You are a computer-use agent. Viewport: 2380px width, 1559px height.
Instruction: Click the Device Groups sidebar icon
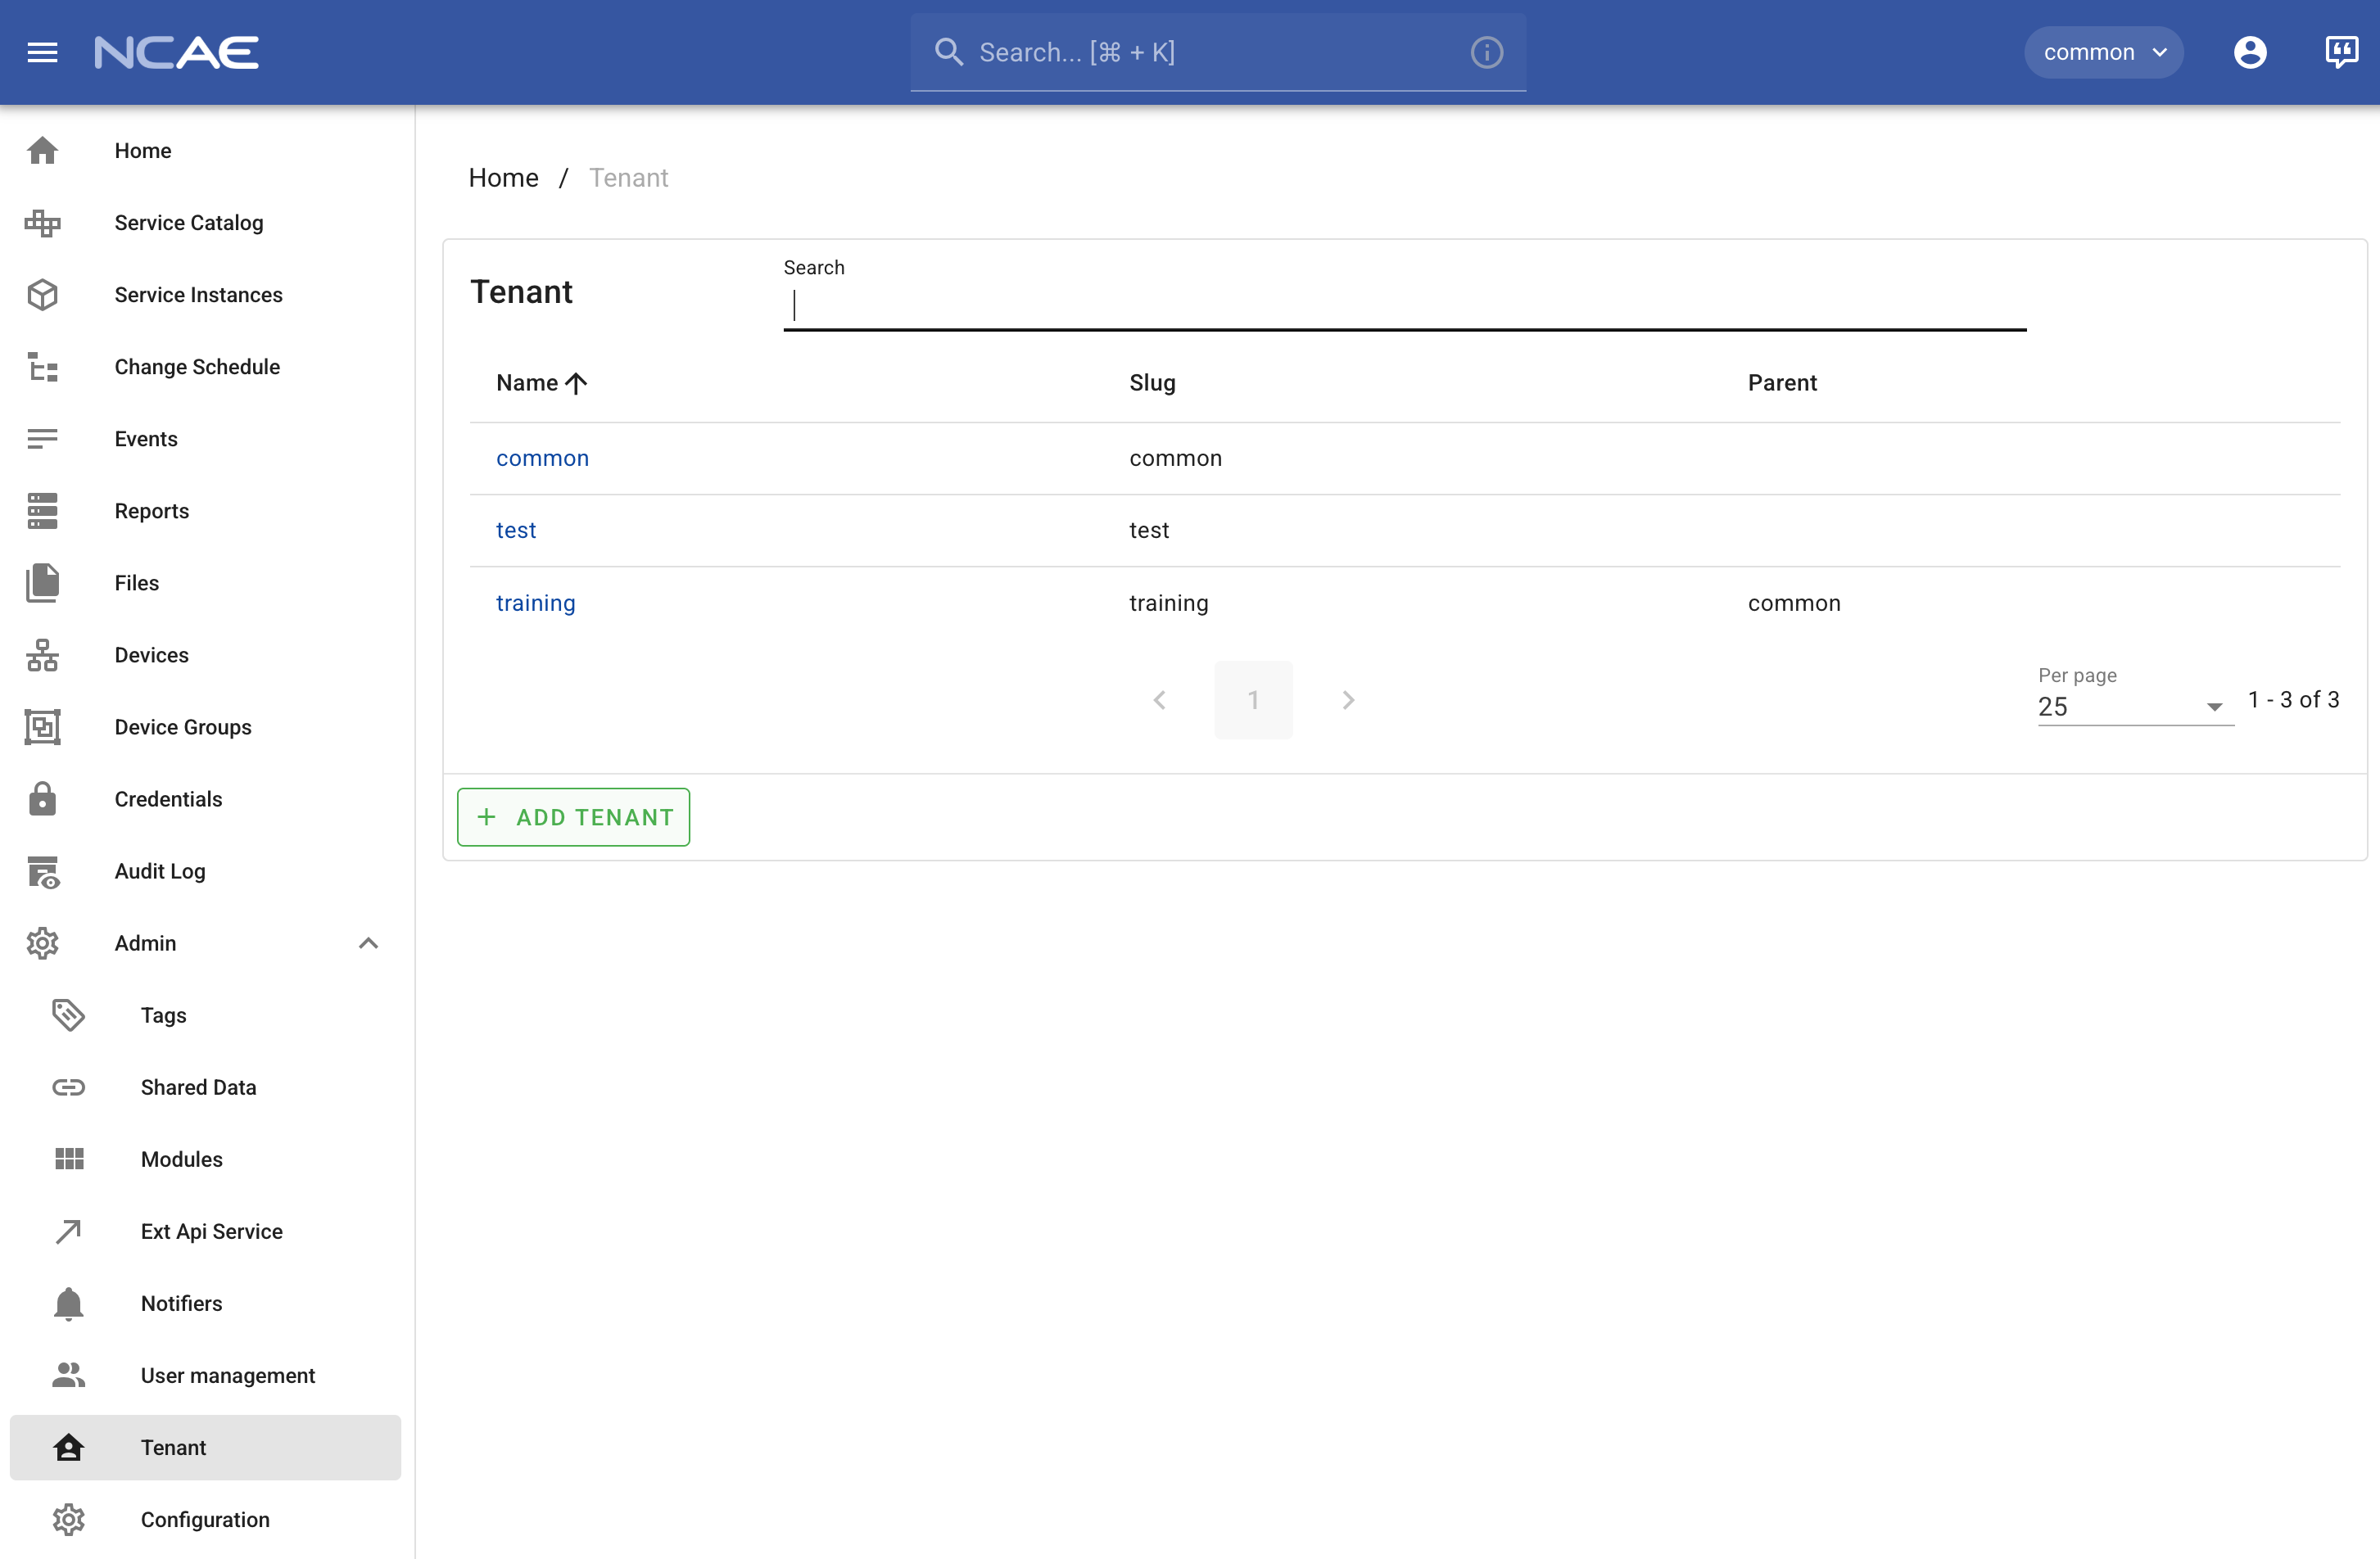pyautogui.click(x=42, y=727)
